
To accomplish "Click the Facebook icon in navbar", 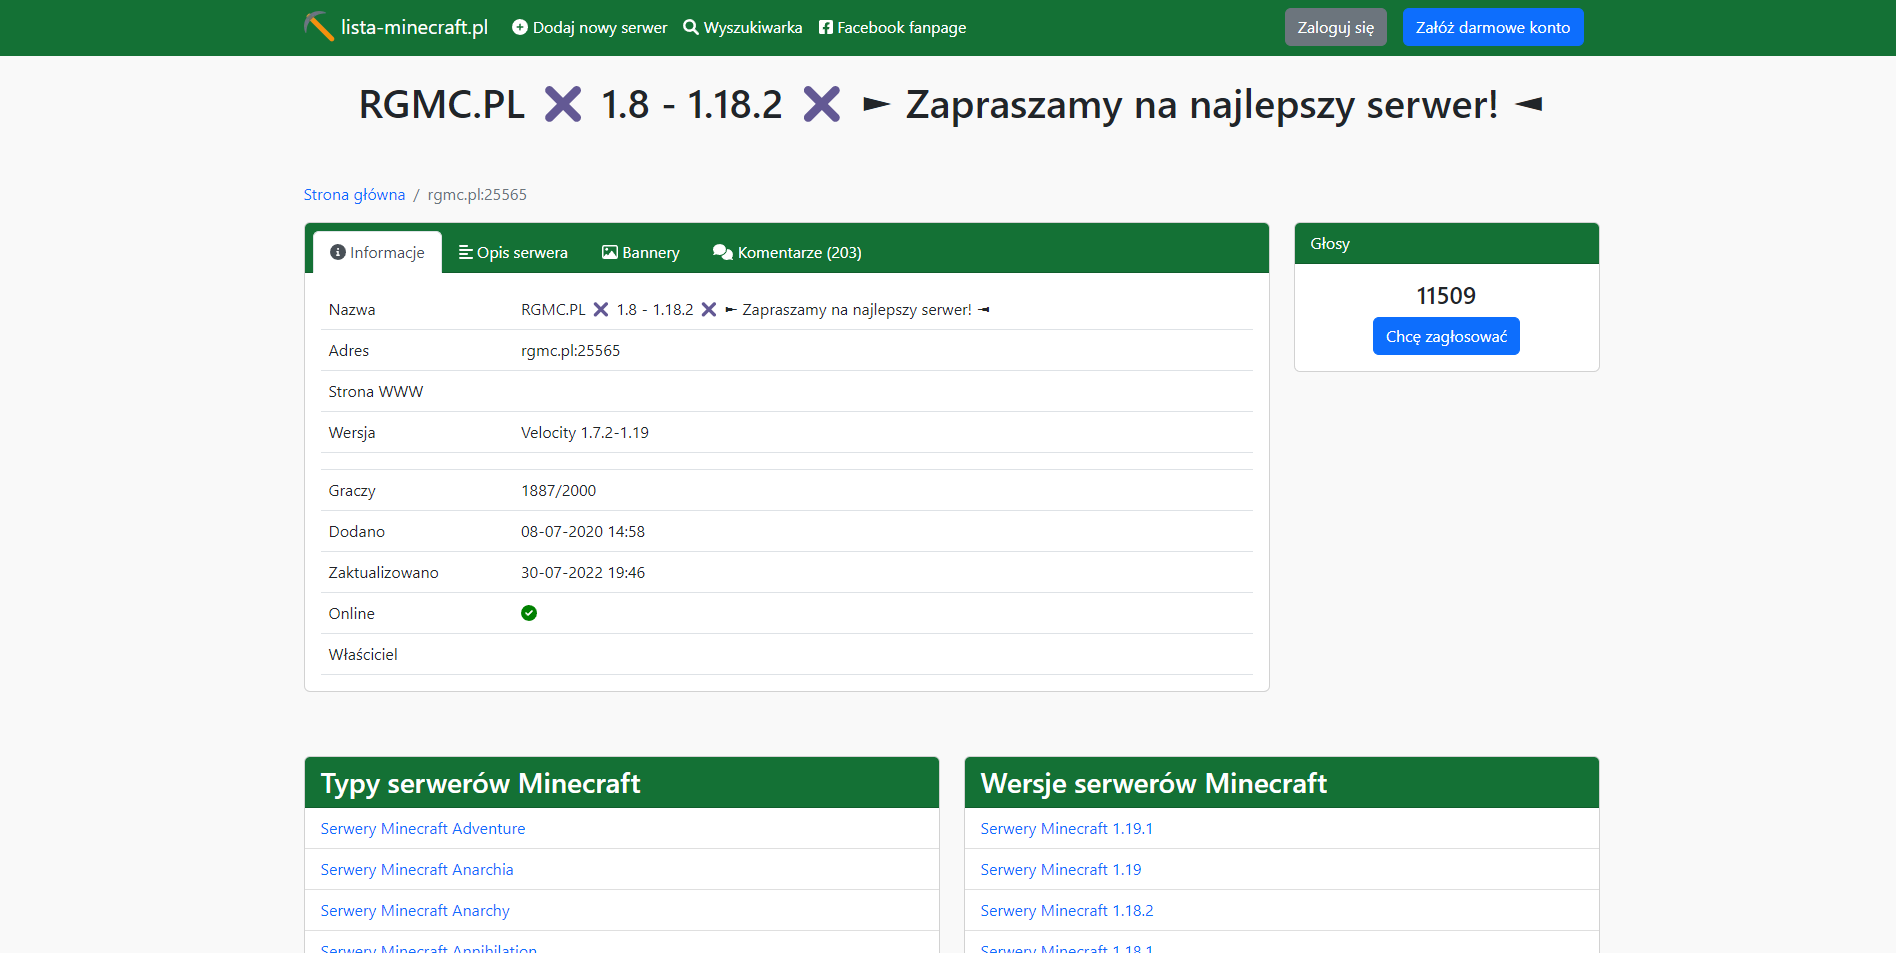I will tap(826, 27).
